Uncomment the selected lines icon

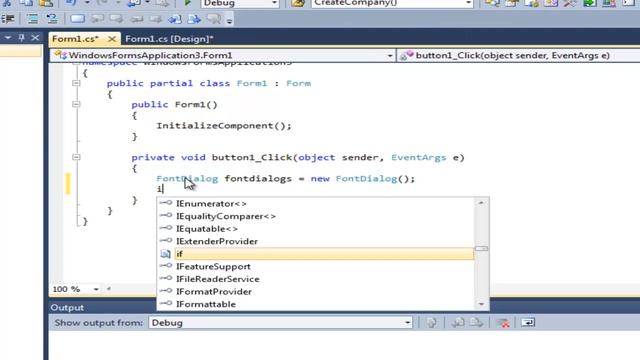[x=52, y=19]
